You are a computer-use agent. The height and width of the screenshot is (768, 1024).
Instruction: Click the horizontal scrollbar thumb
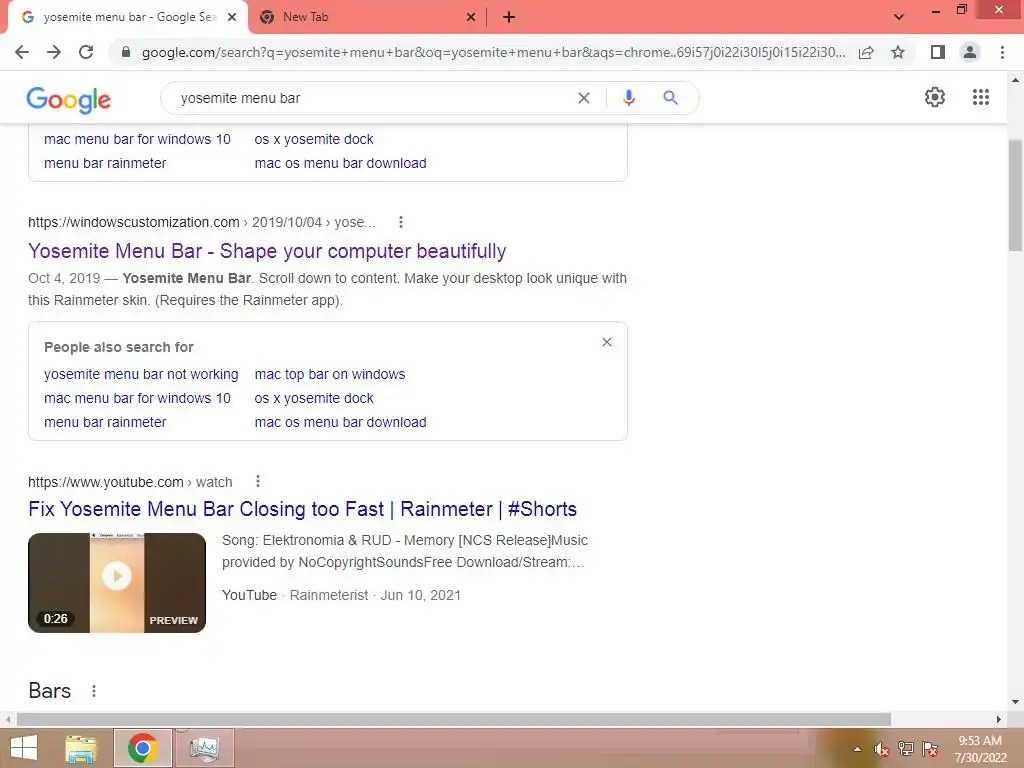[x=453, y=719]
